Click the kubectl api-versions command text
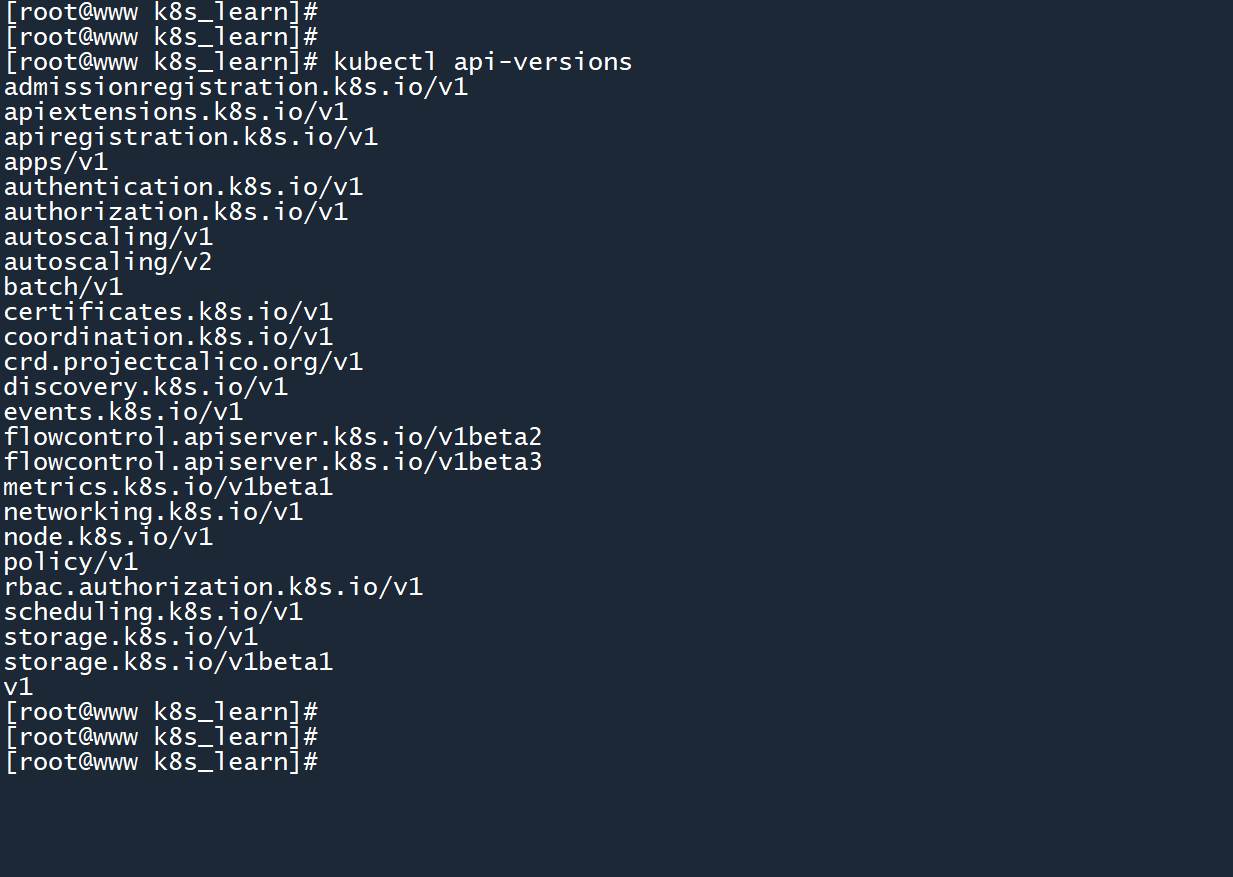This screenshot has width=1233, height=877. coord(483,62)
